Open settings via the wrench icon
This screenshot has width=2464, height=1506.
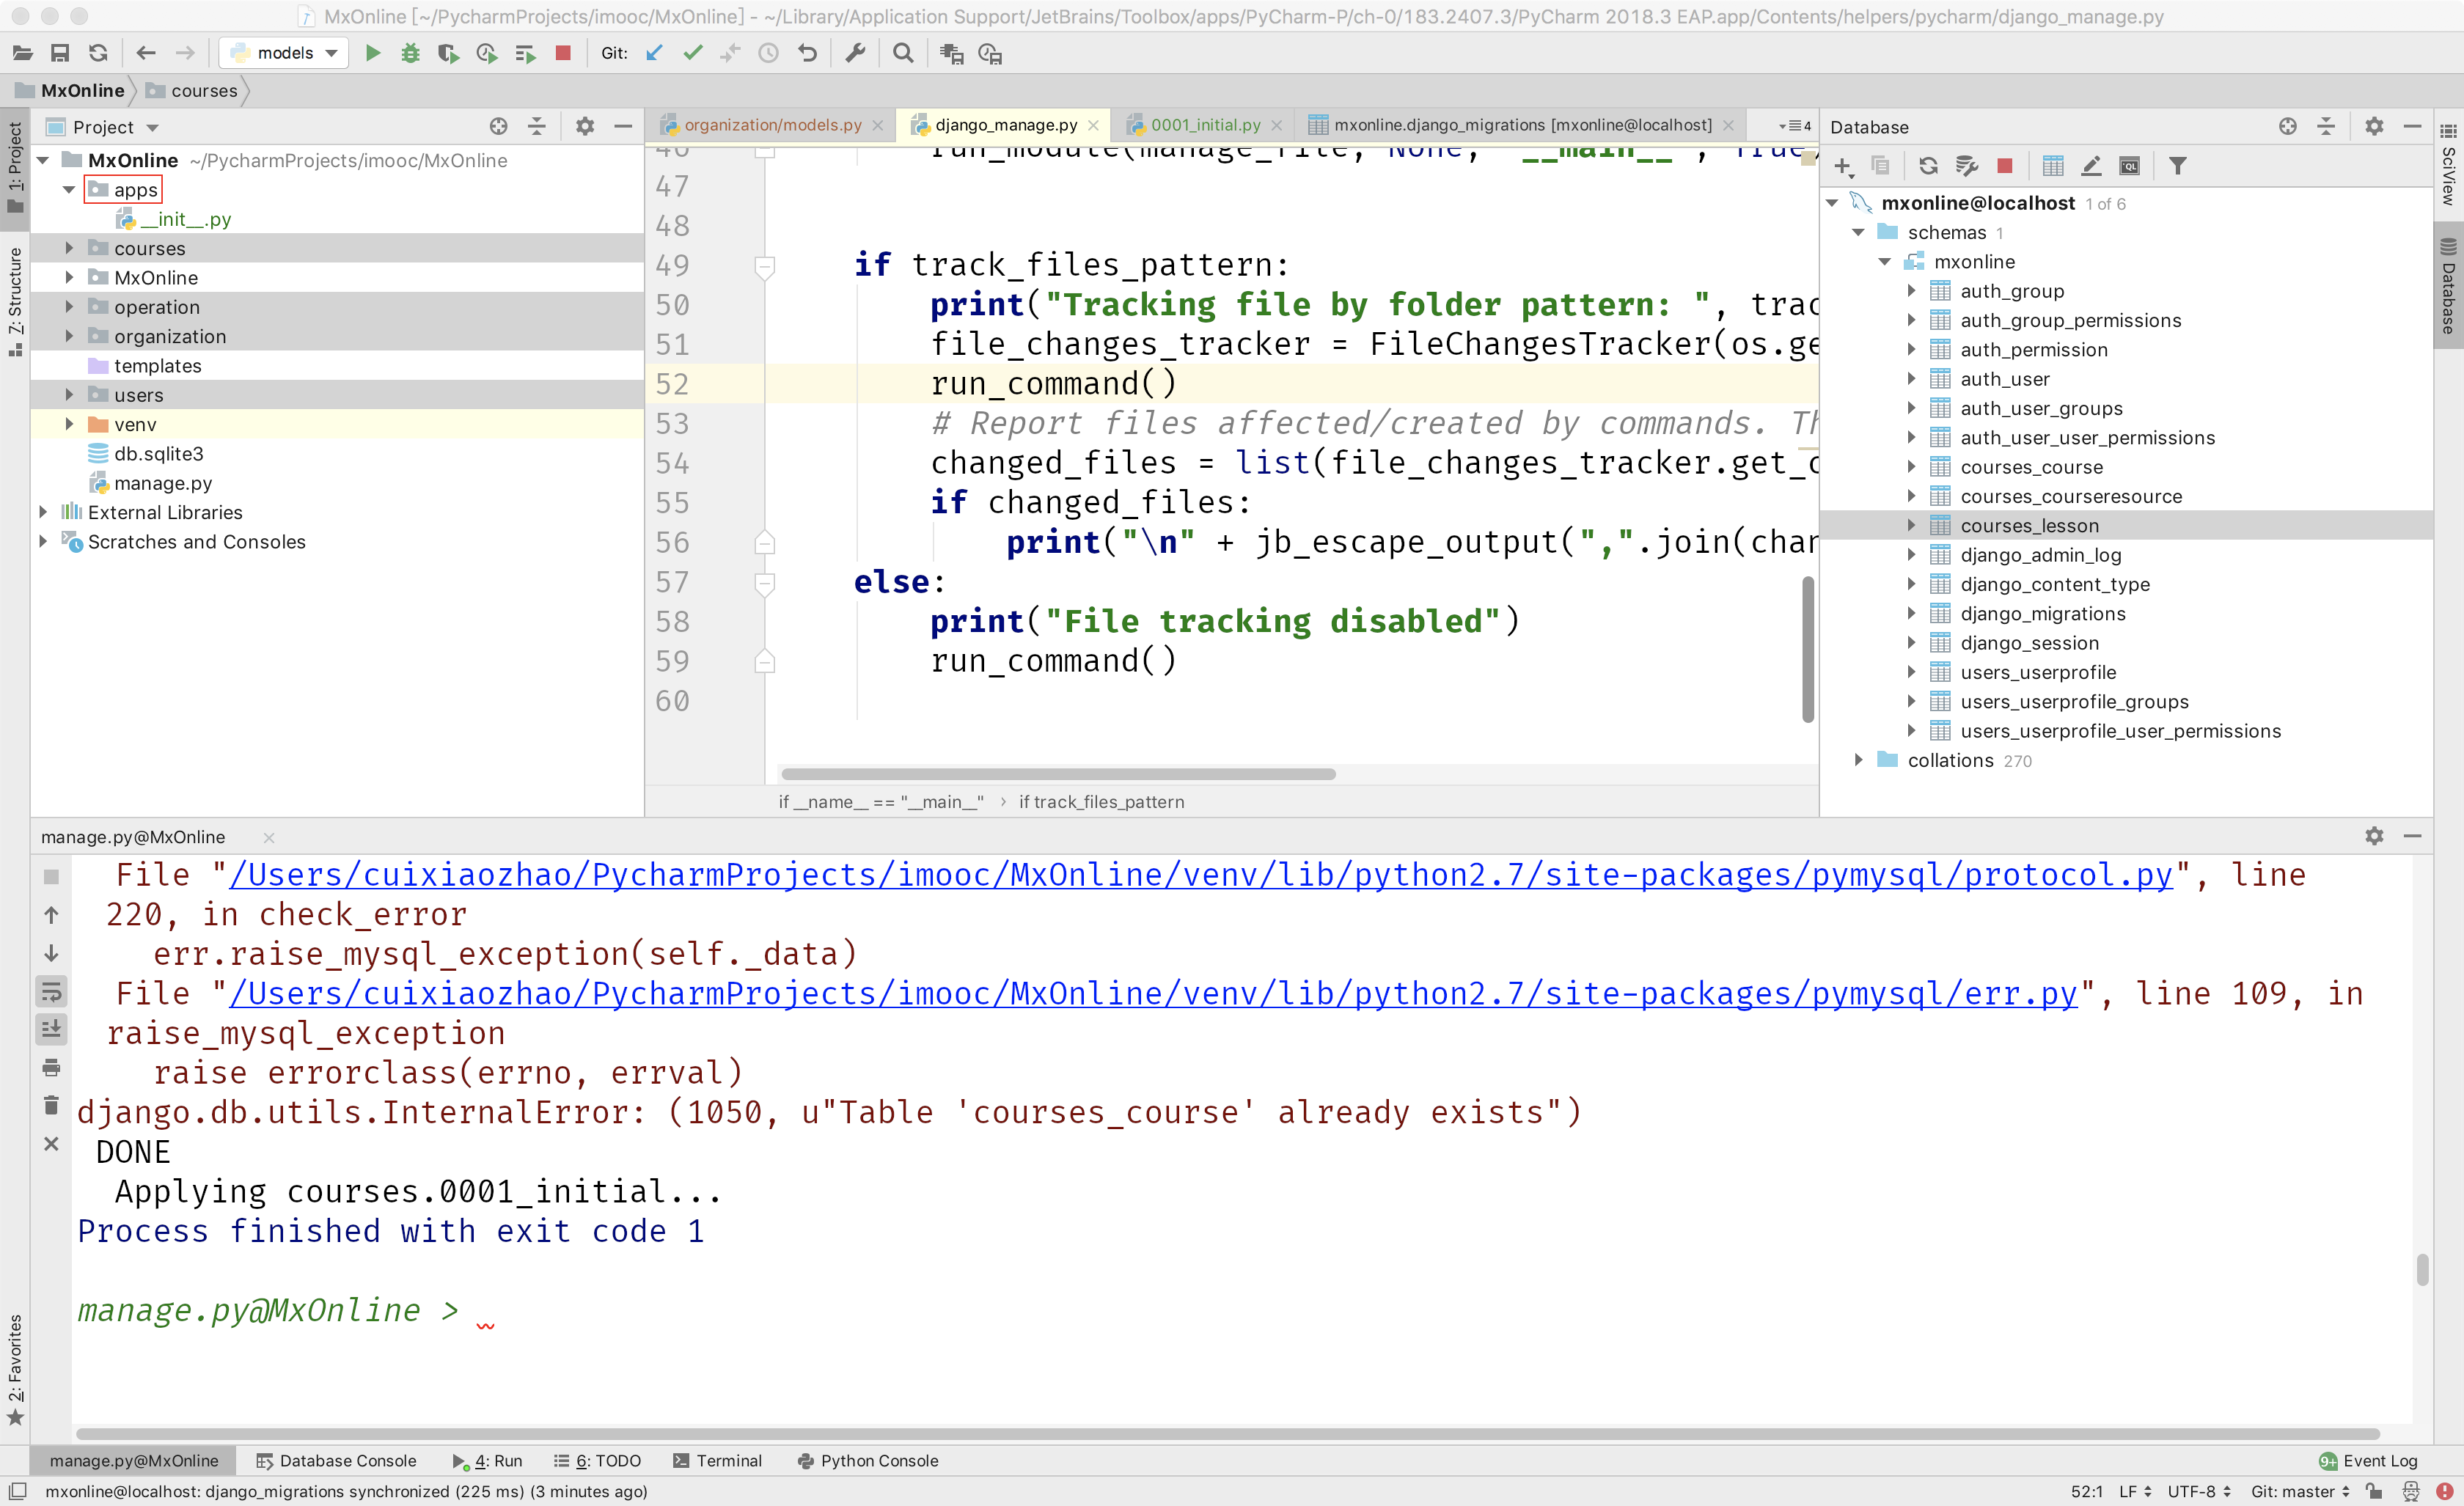coord(855,53)
